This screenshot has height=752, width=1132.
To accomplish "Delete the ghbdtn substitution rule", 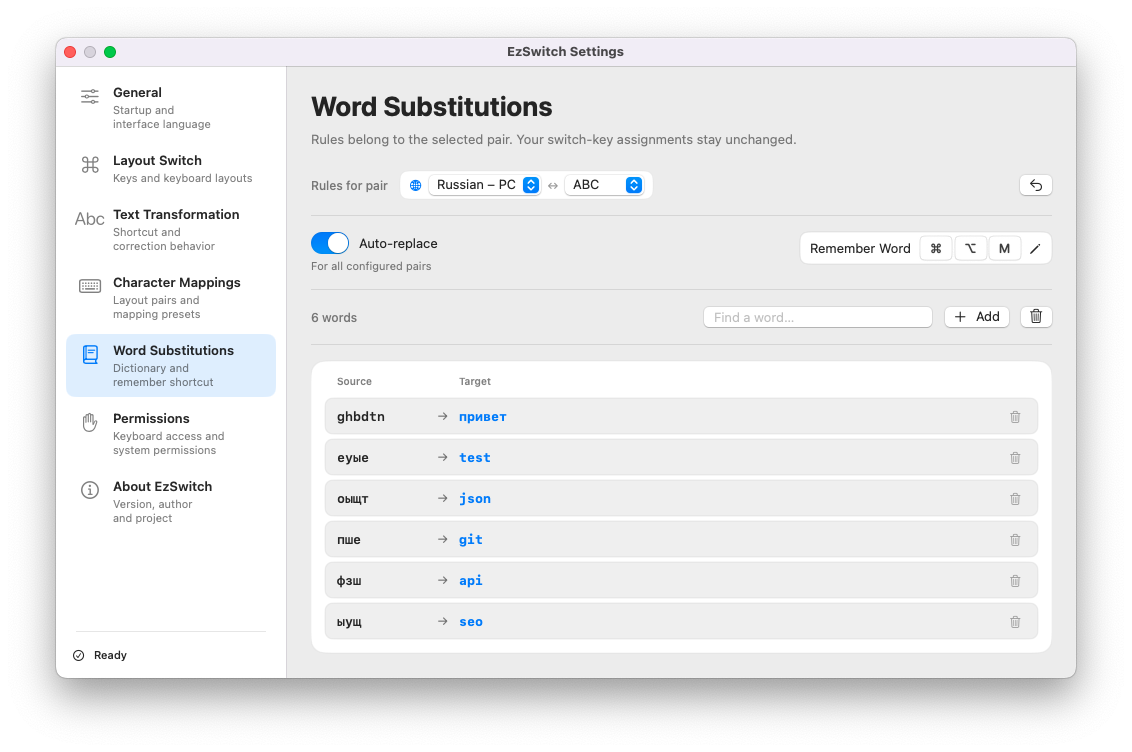I will pos(1015,417).
